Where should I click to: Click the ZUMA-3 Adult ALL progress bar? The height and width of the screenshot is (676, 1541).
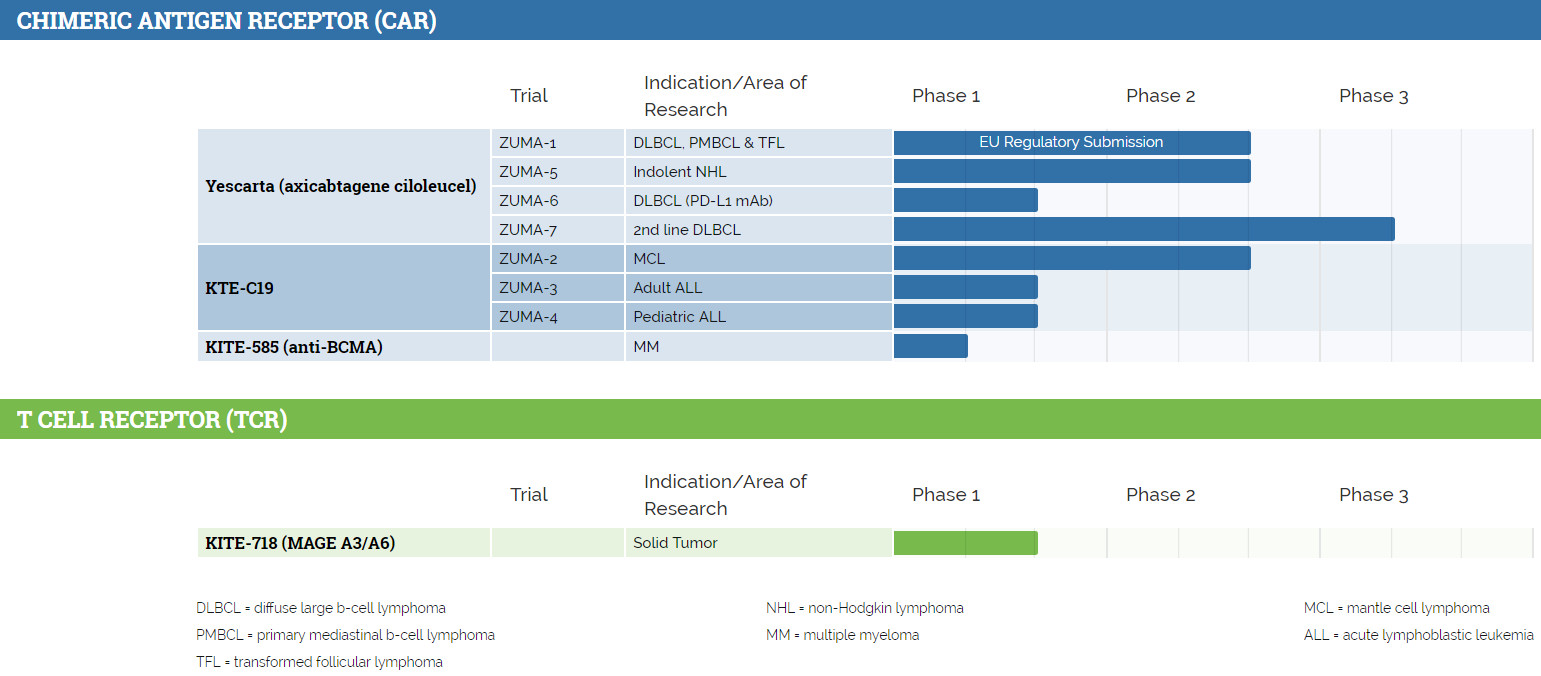[x=966, y=288]
